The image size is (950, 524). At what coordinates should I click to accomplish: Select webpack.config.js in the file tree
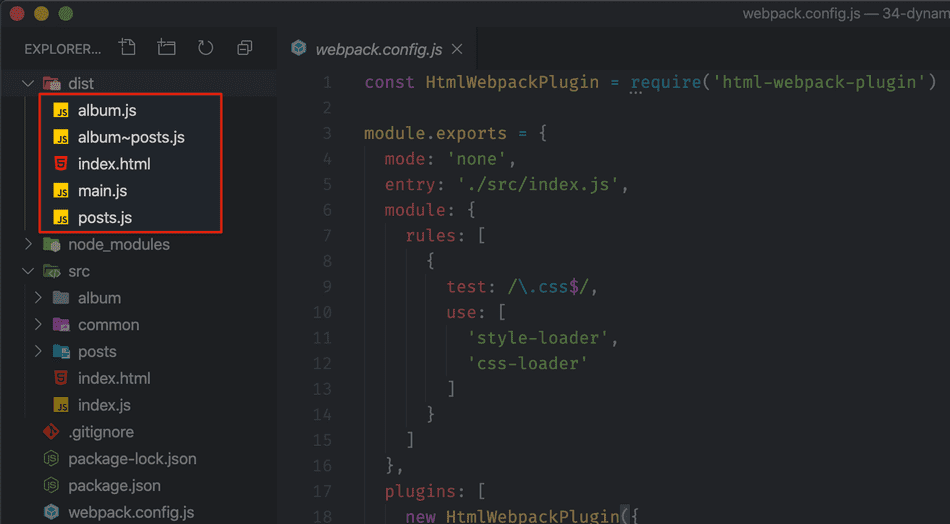(131, 513)
